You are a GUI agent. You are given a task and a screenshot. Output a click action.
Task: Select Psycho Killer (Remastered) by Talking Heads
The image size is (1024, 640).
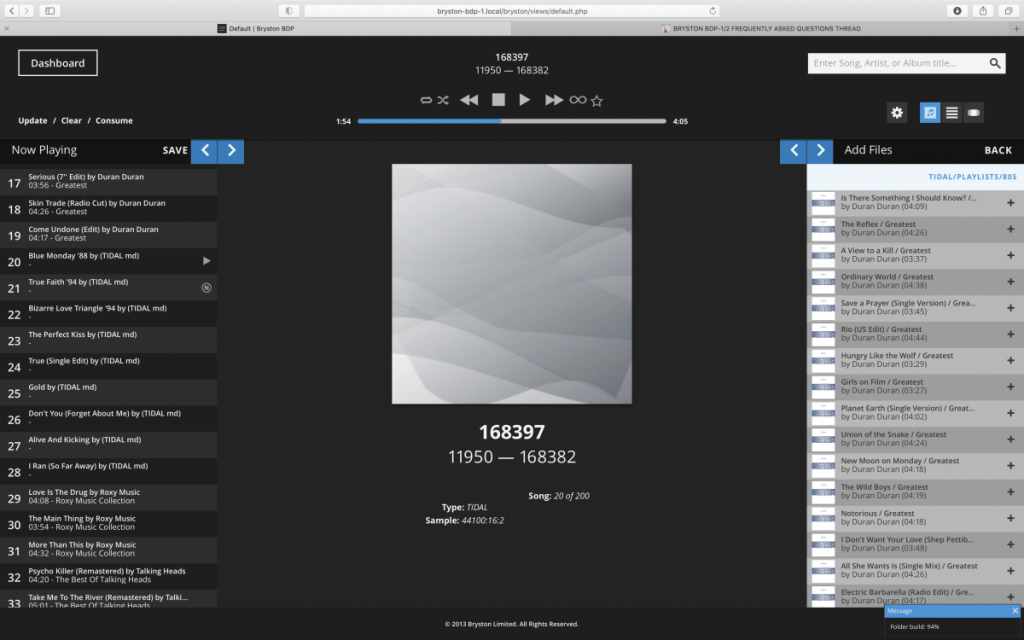108,576
